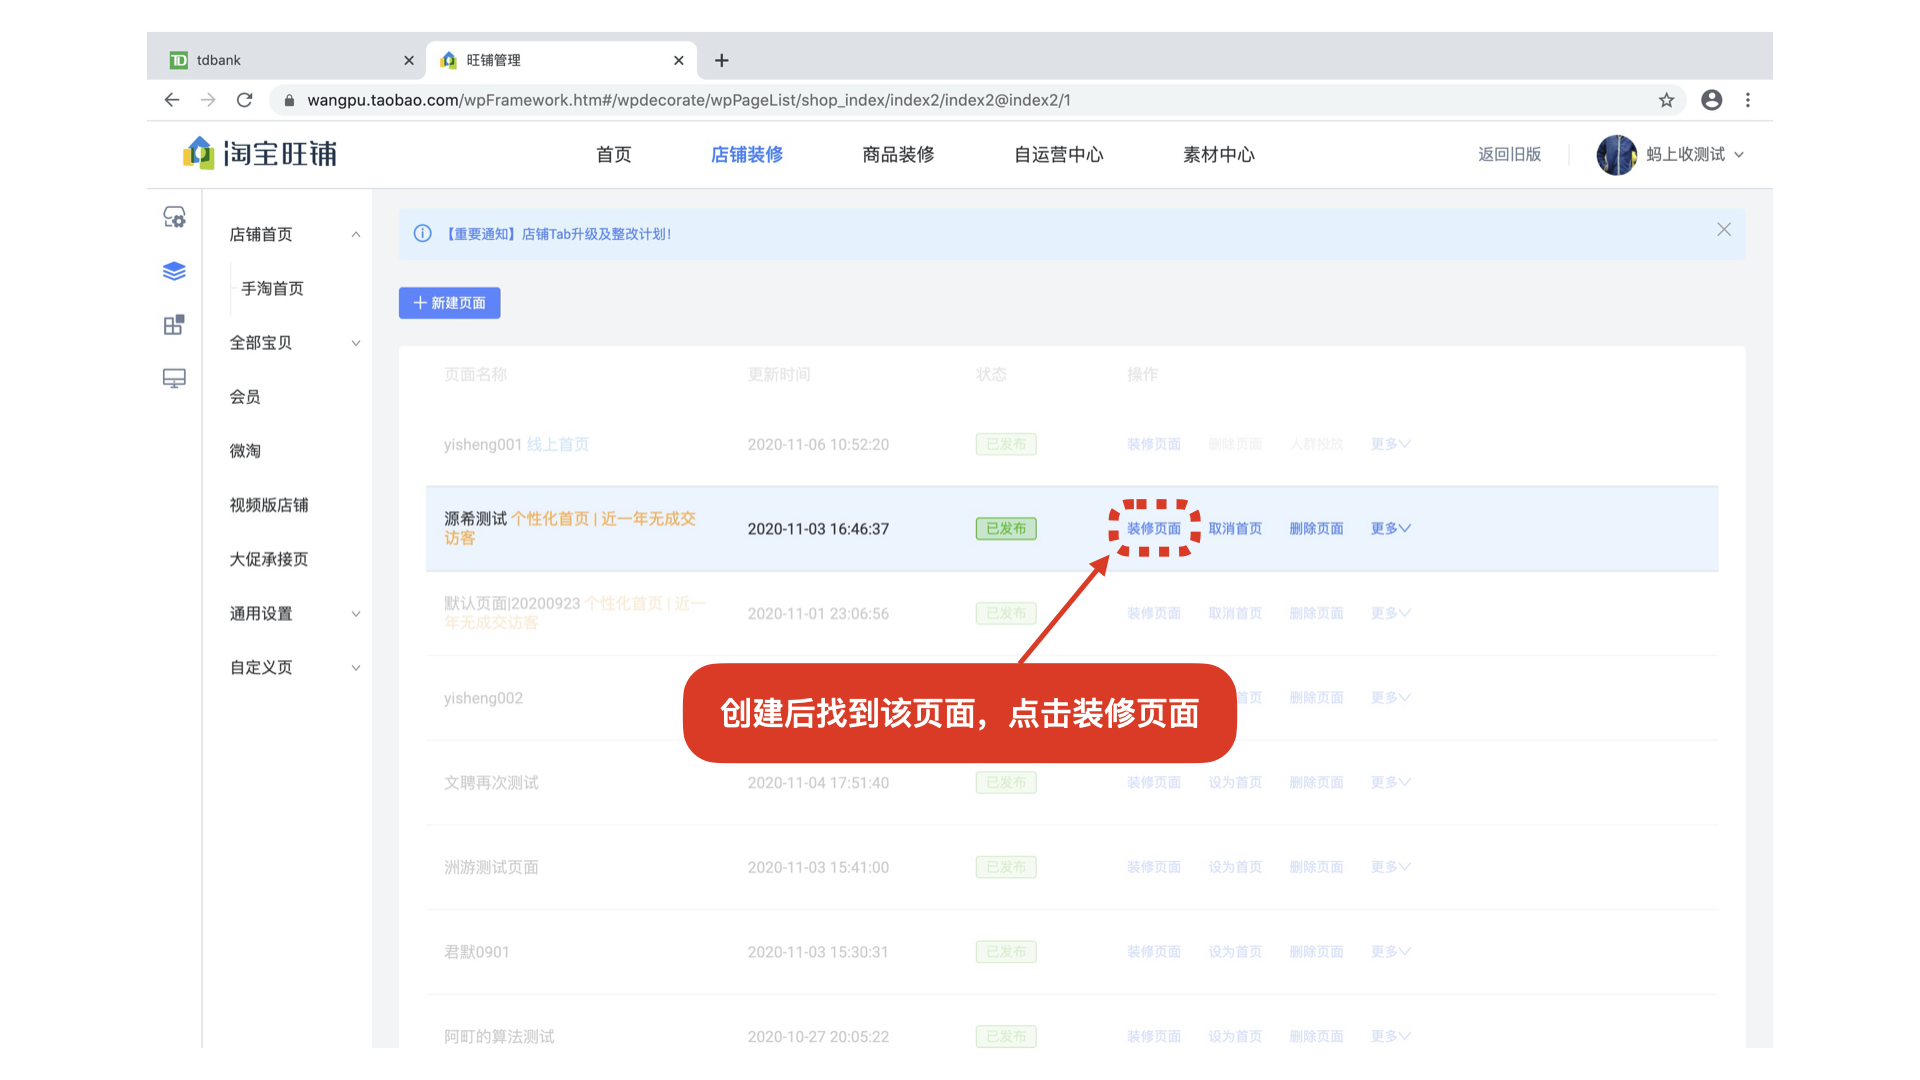Image resolution: width=1920 pixels, height=1080 pixels.
Task: Collapse the 店铺首页 section
Action: tap(356, 234)
